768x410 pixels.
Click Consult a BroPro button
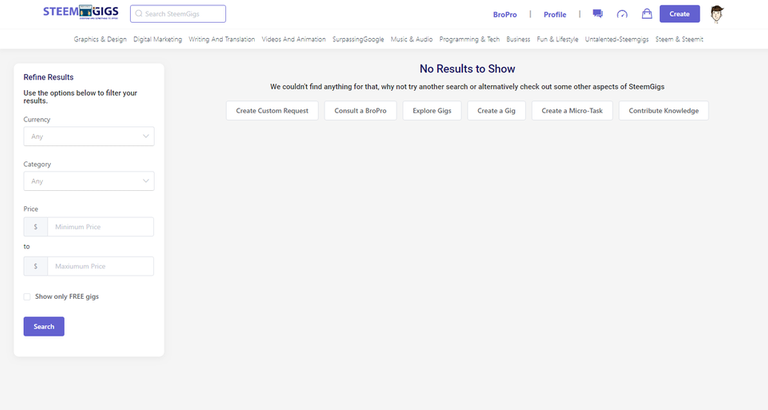pyautogui.click(x=360, y=111)
